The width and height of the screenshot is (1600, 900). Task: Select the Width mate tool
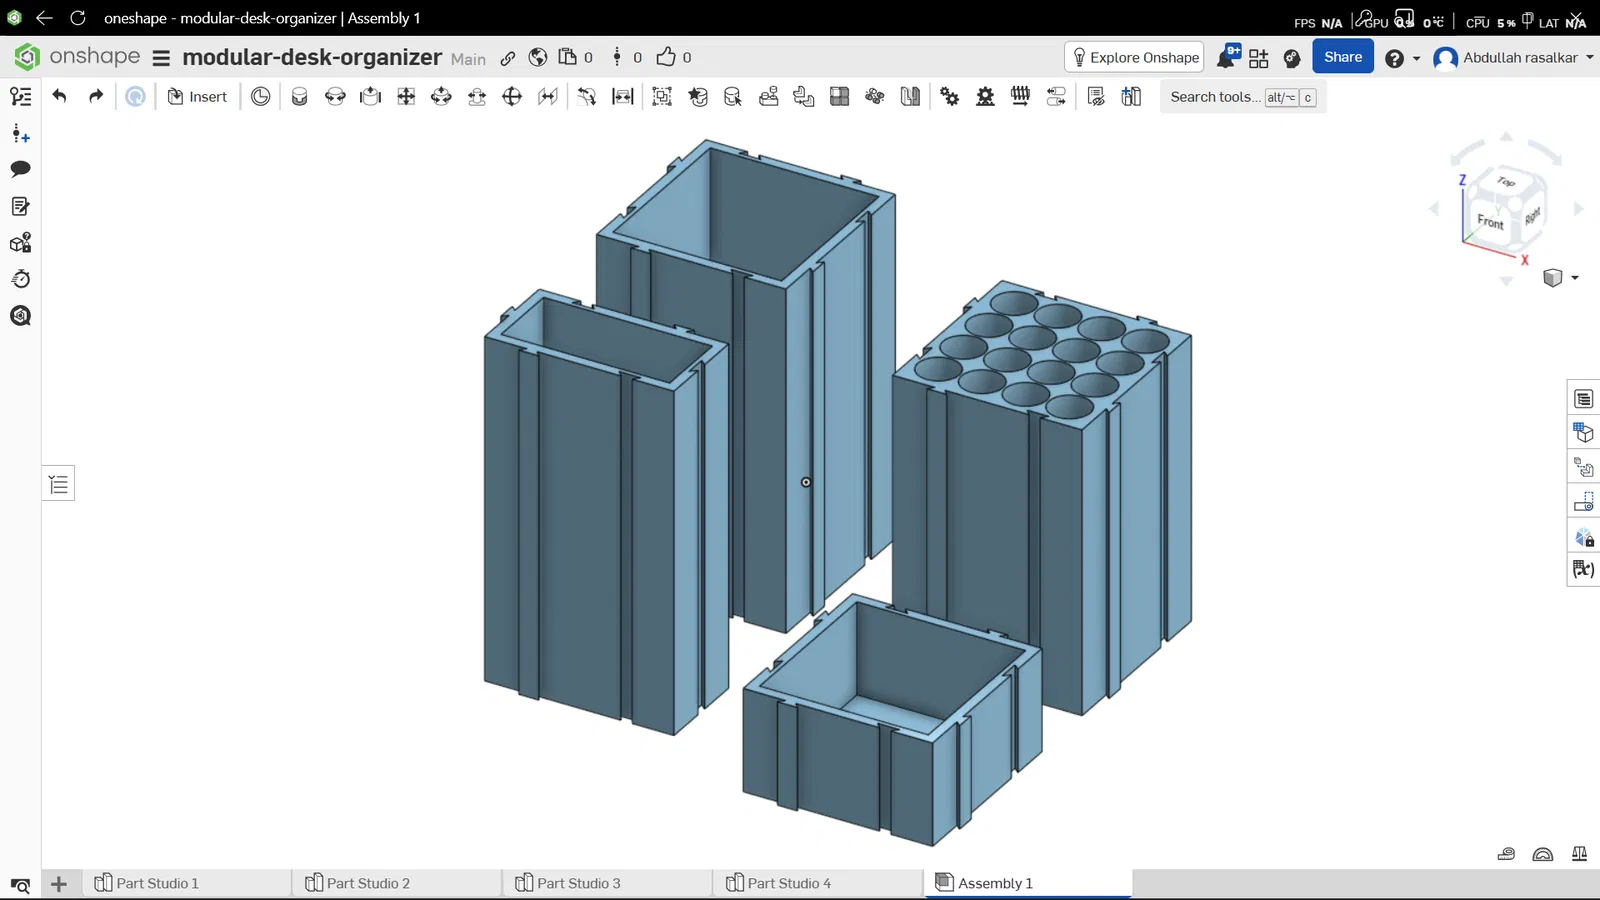pyautogui.click(x=623, y=96)
